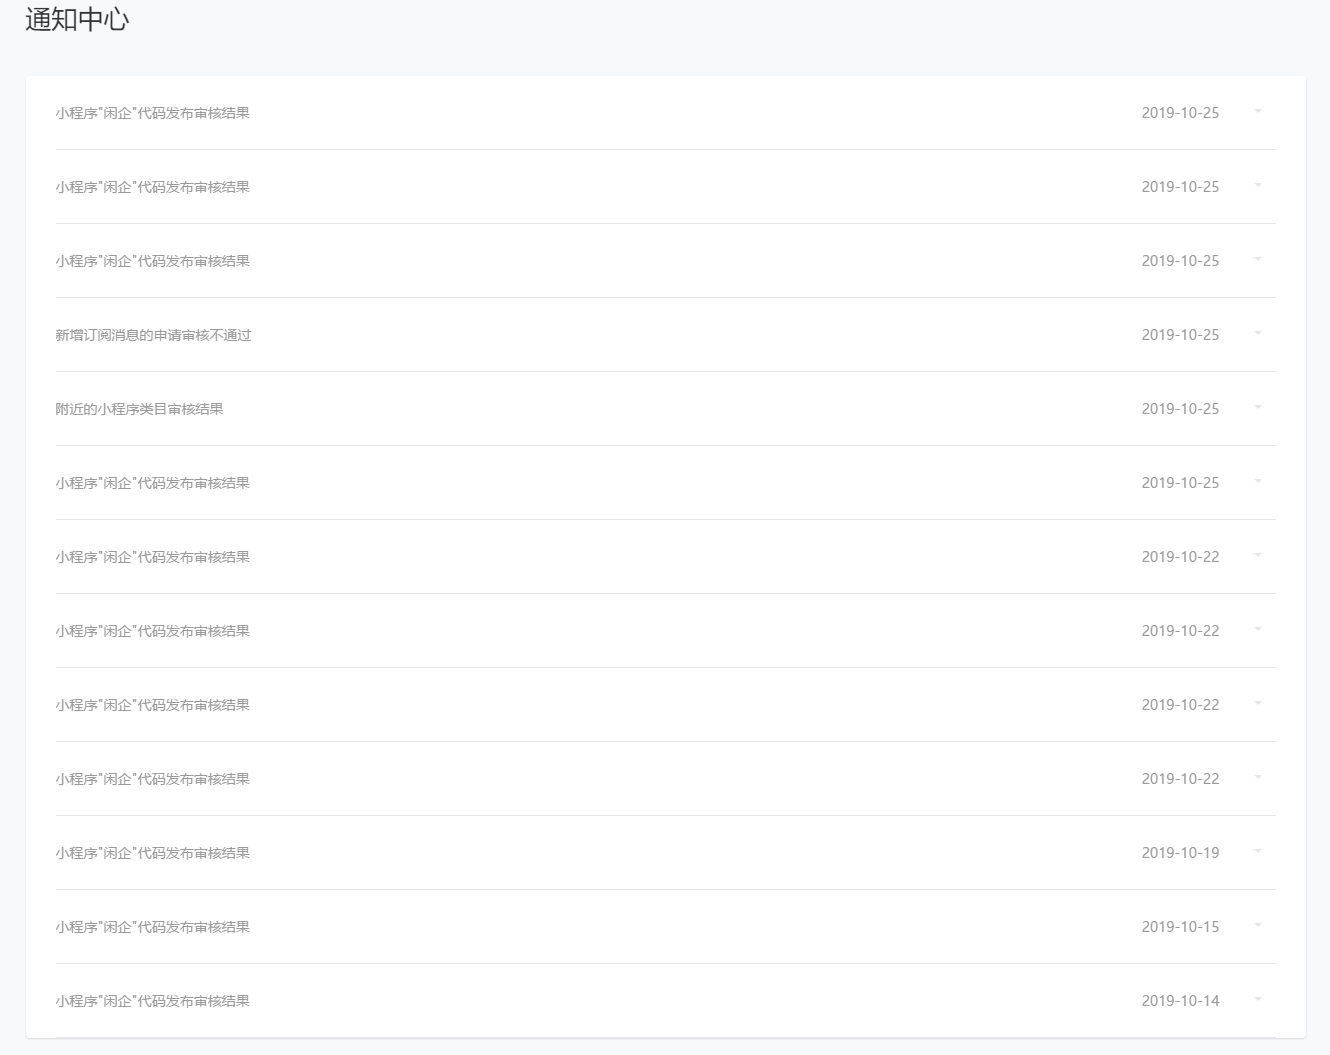This screenshot has height=1055, width=1330.
Task: Open the 小程序 notification dated 2019-10-15
Action: (x=152, y=927)
